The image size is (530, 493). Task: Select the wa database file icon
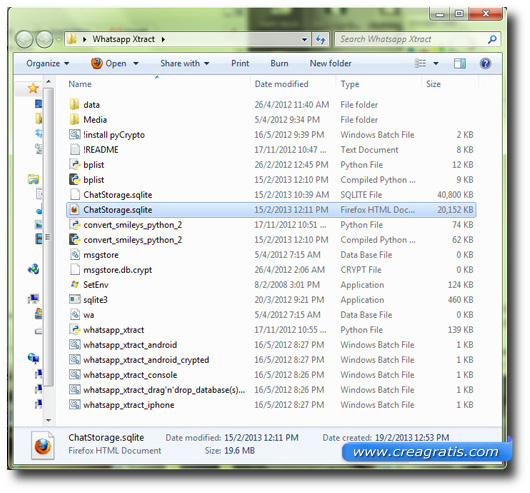(75, 315)
